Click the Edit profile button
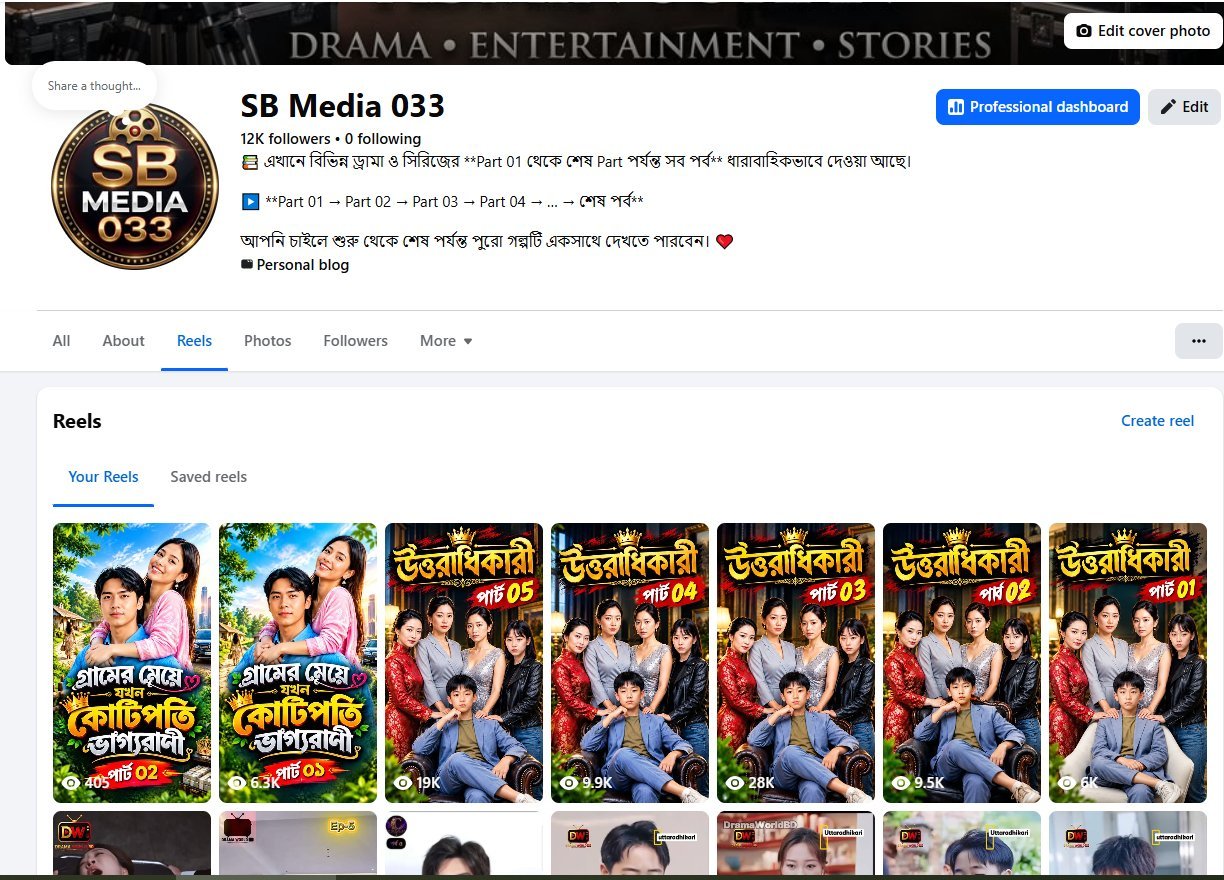The width and height of the screenshot is (1224, 880). (1184, 107)
